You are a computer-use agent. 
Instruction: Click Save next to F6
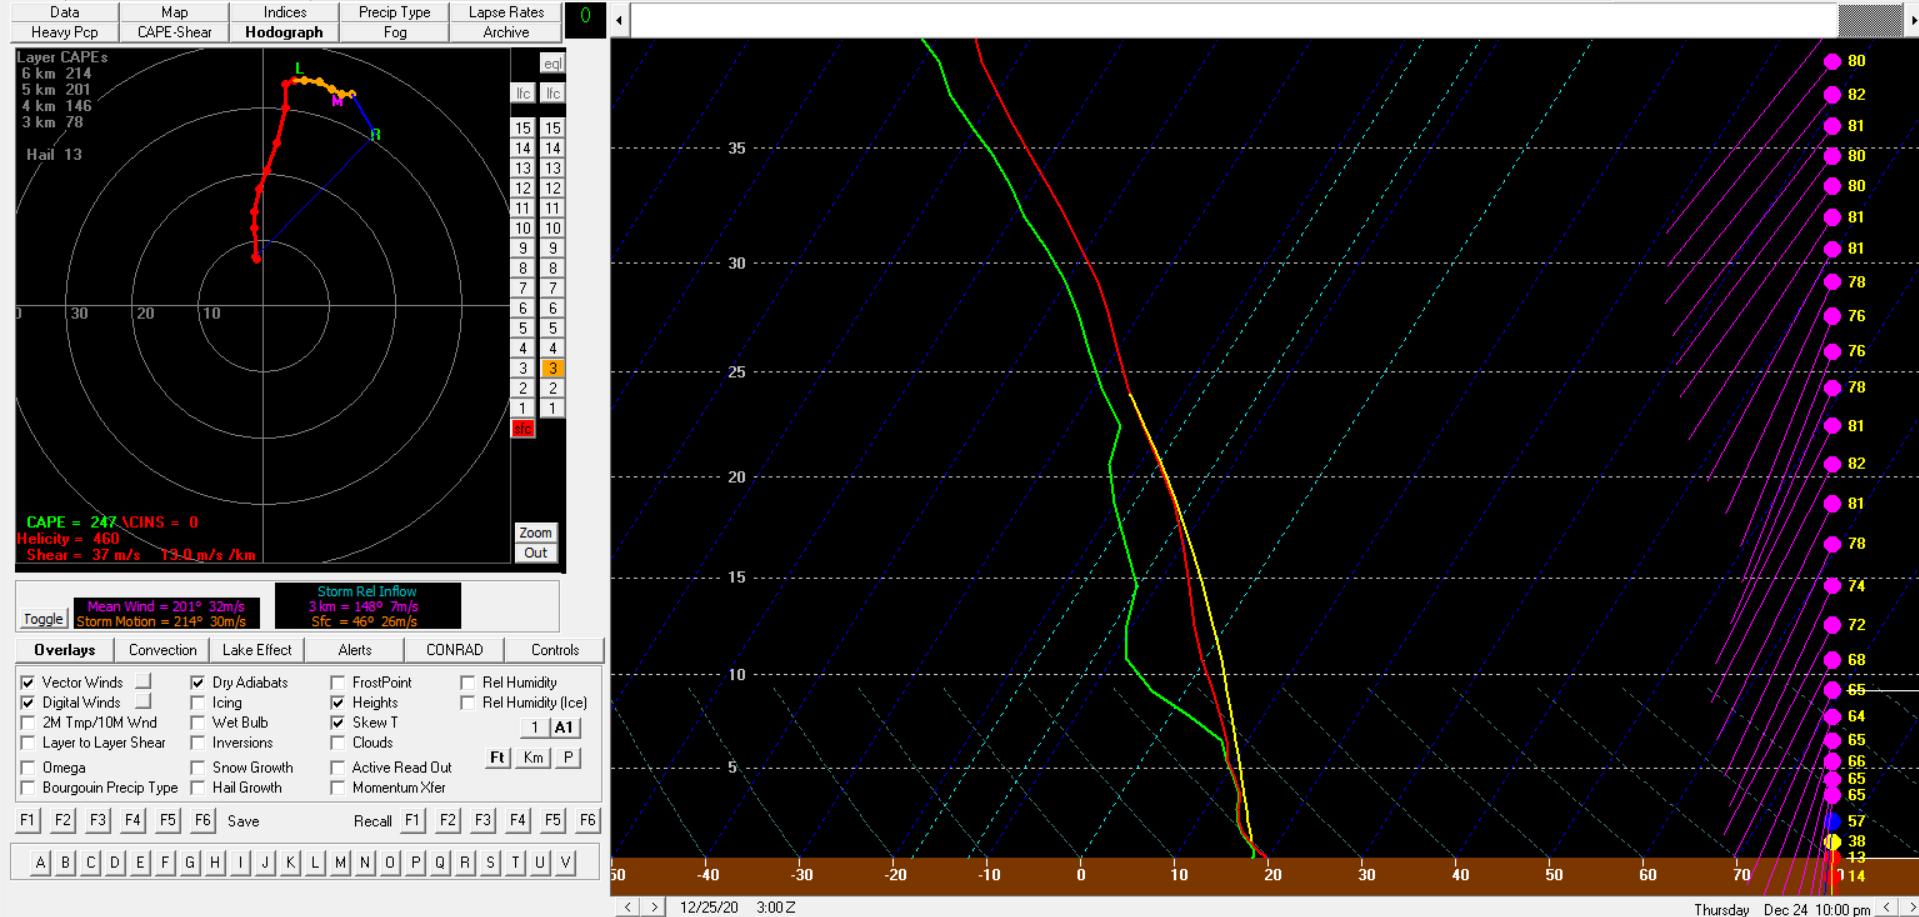(x=243, y=821)
